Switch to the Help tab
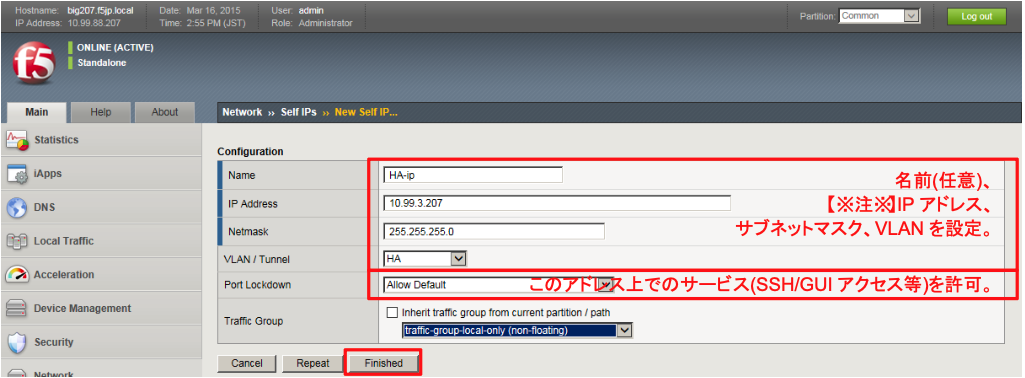 101,112
